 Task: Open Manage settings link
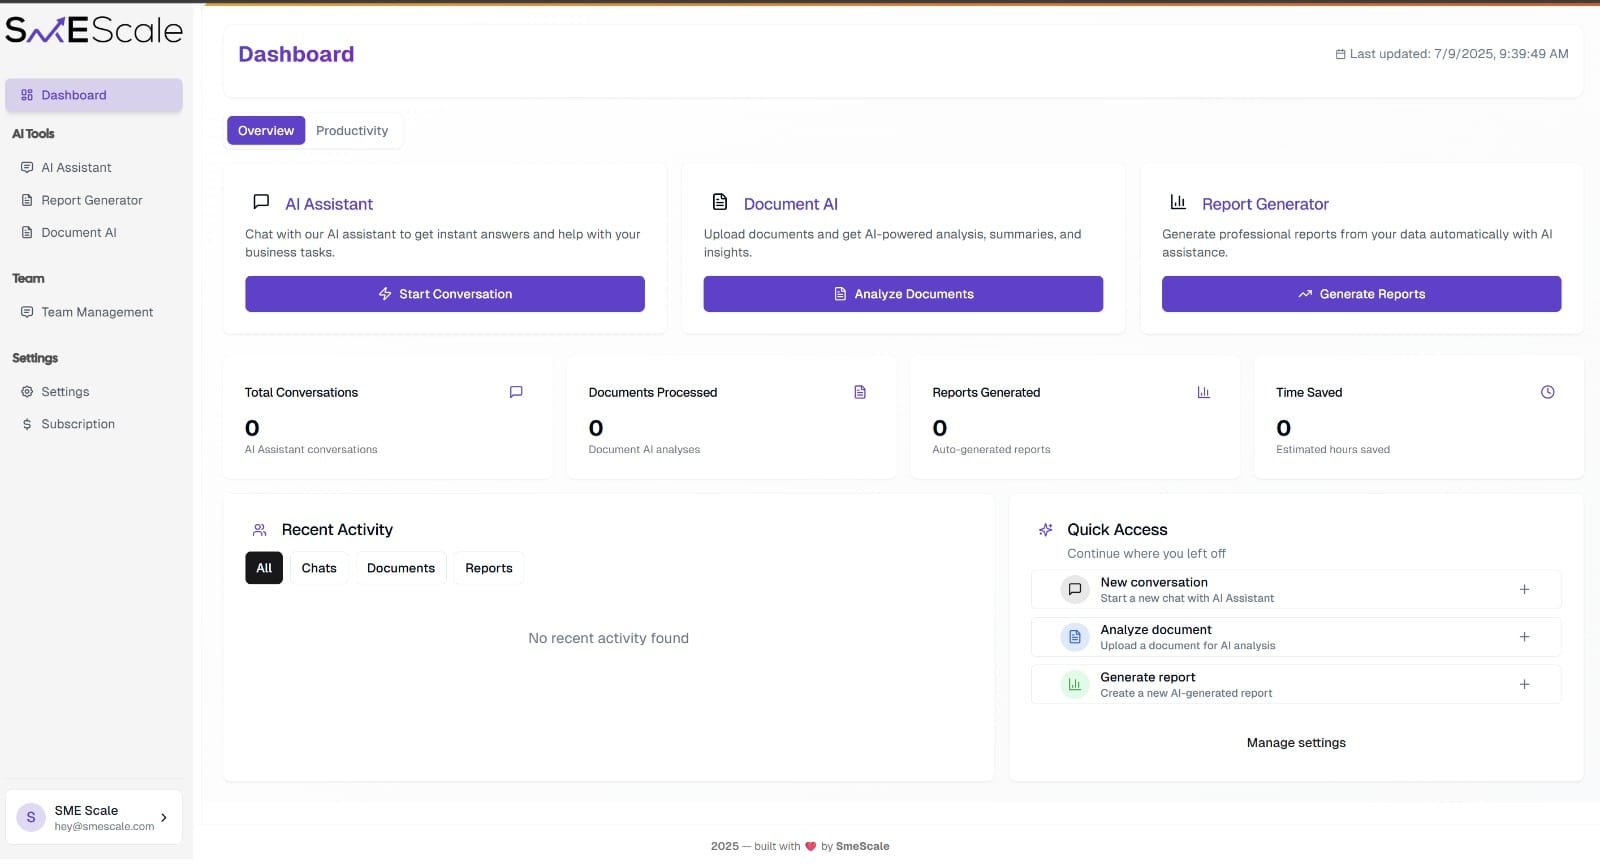tap(1295, 743)
